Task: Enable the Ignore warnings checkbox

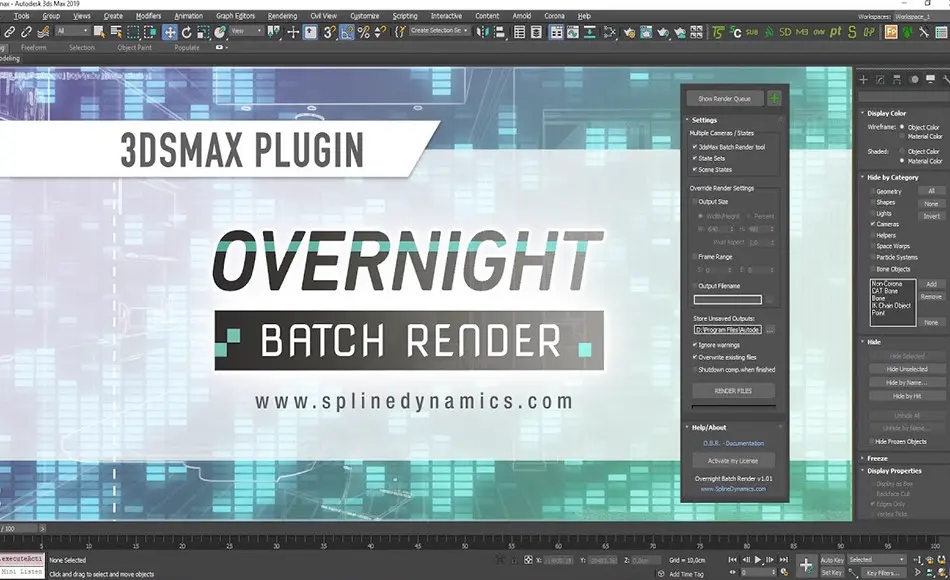Action: [x=694, y=345]
